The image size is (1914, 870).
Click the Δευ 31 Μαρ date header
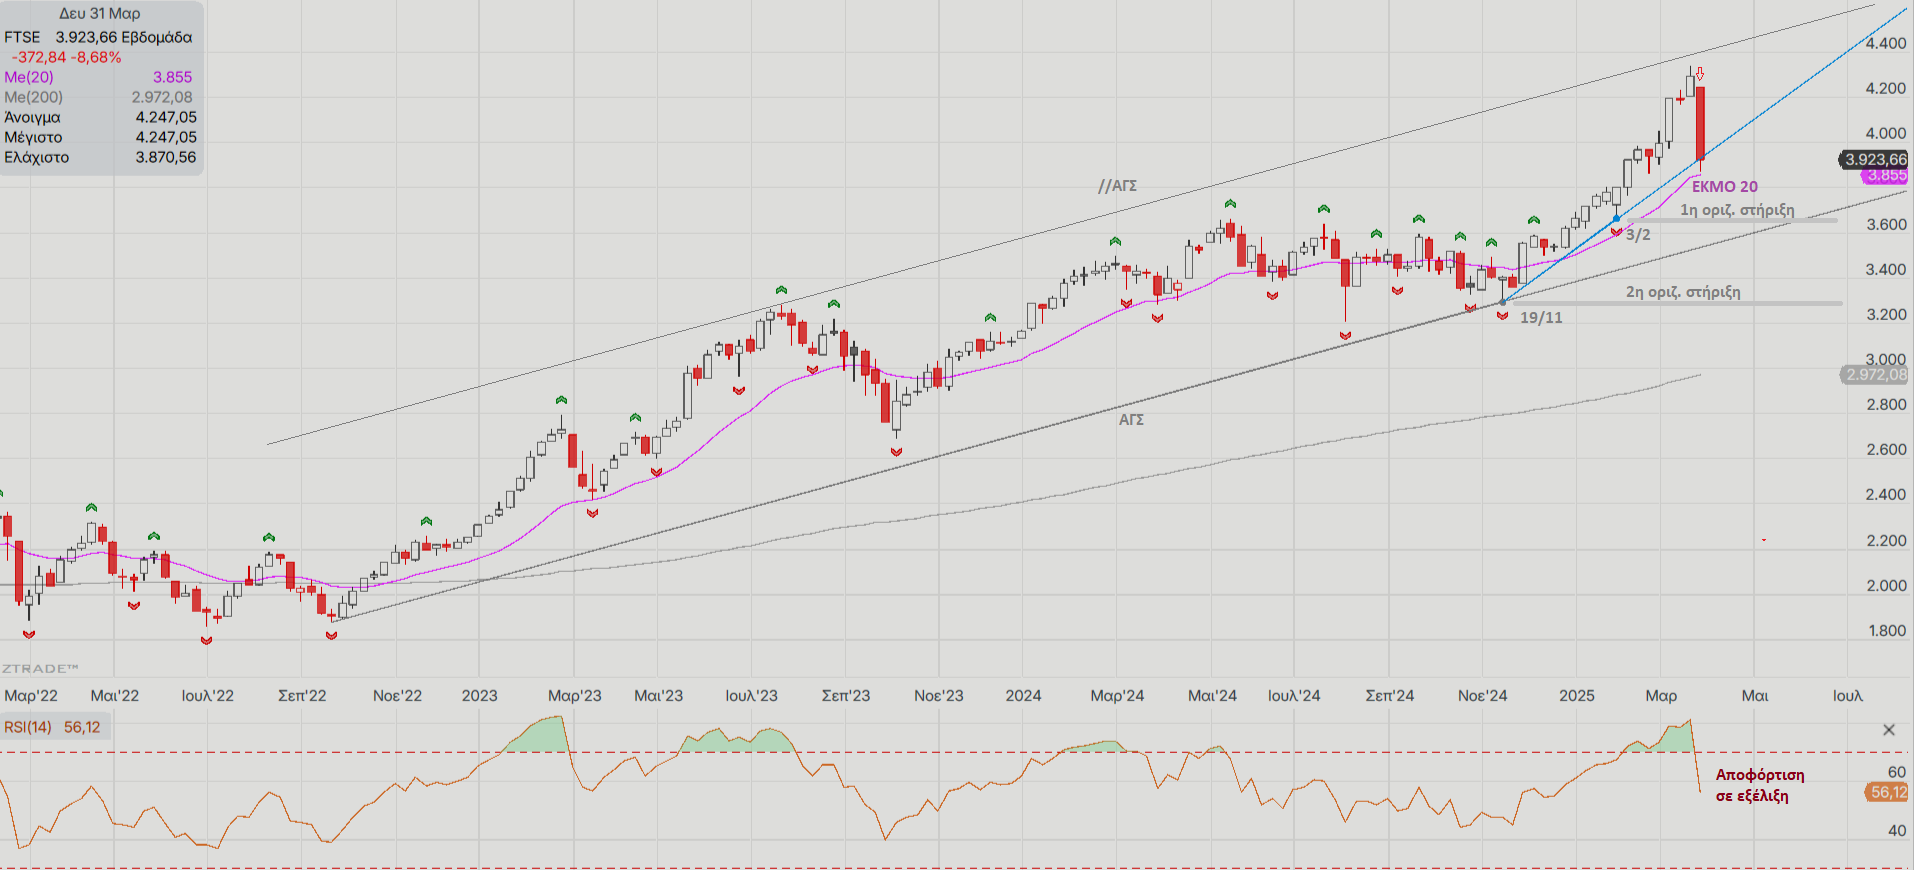pos(100,14)
